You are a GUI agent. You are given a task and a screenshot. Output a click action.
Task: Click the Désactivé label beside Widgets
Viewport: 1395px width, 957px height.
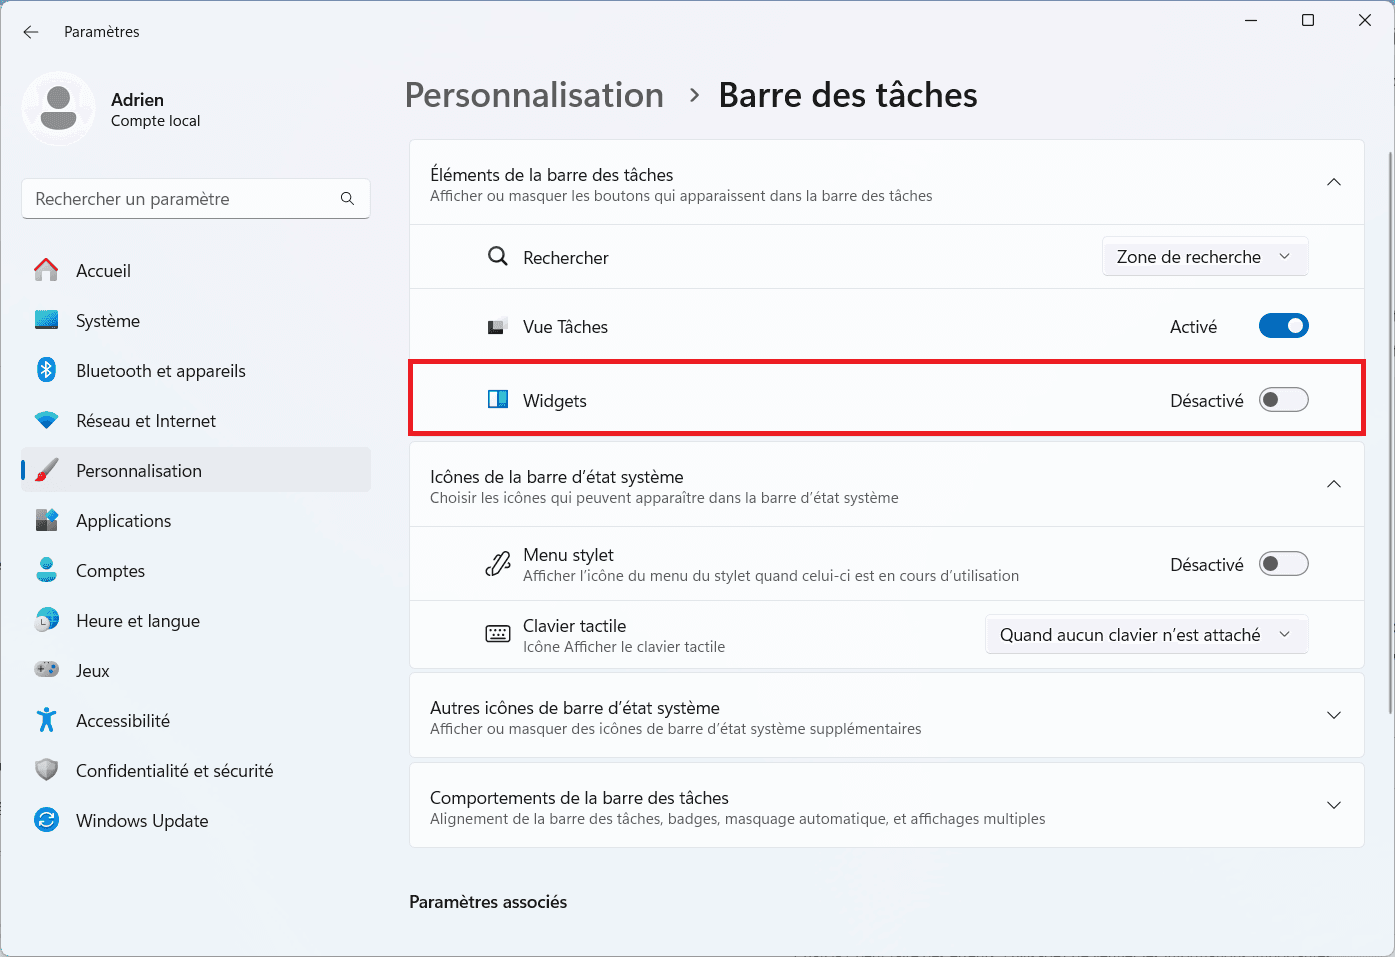(1207, 400)
